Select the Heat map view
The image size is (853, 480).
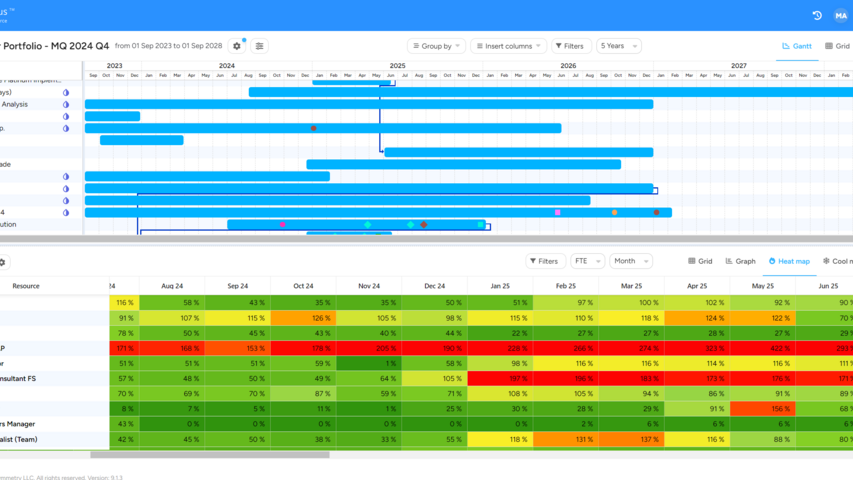pos(789,261)
